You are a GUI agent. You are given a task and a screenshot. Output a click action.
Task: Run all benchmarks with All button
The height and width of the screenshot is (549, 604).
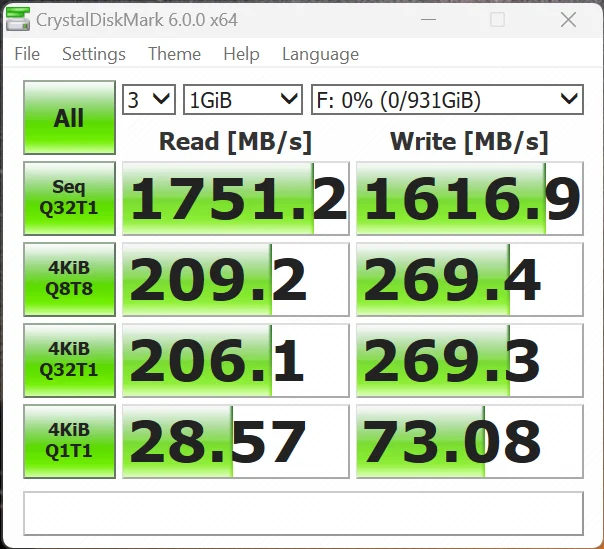point(69,118)
